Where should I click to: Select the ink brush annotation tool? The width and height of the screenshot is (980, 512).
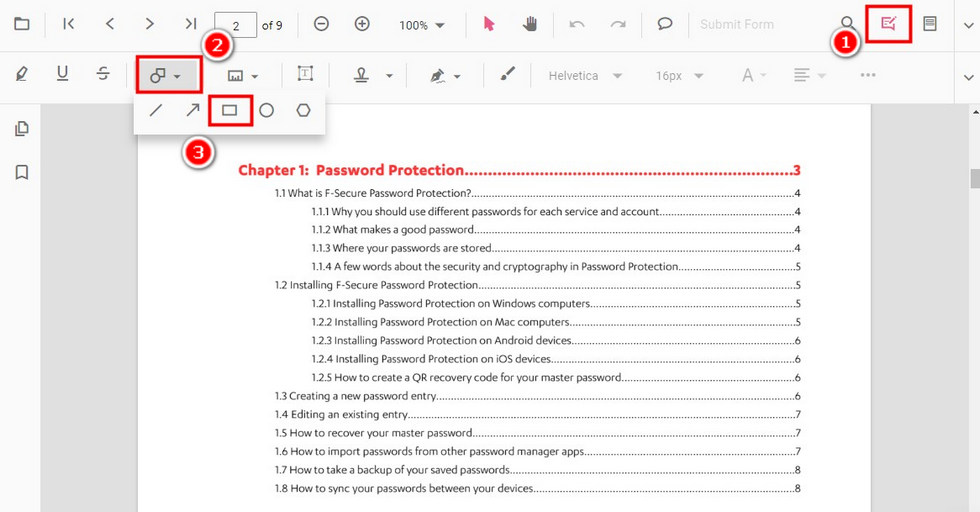pos(508,74)
